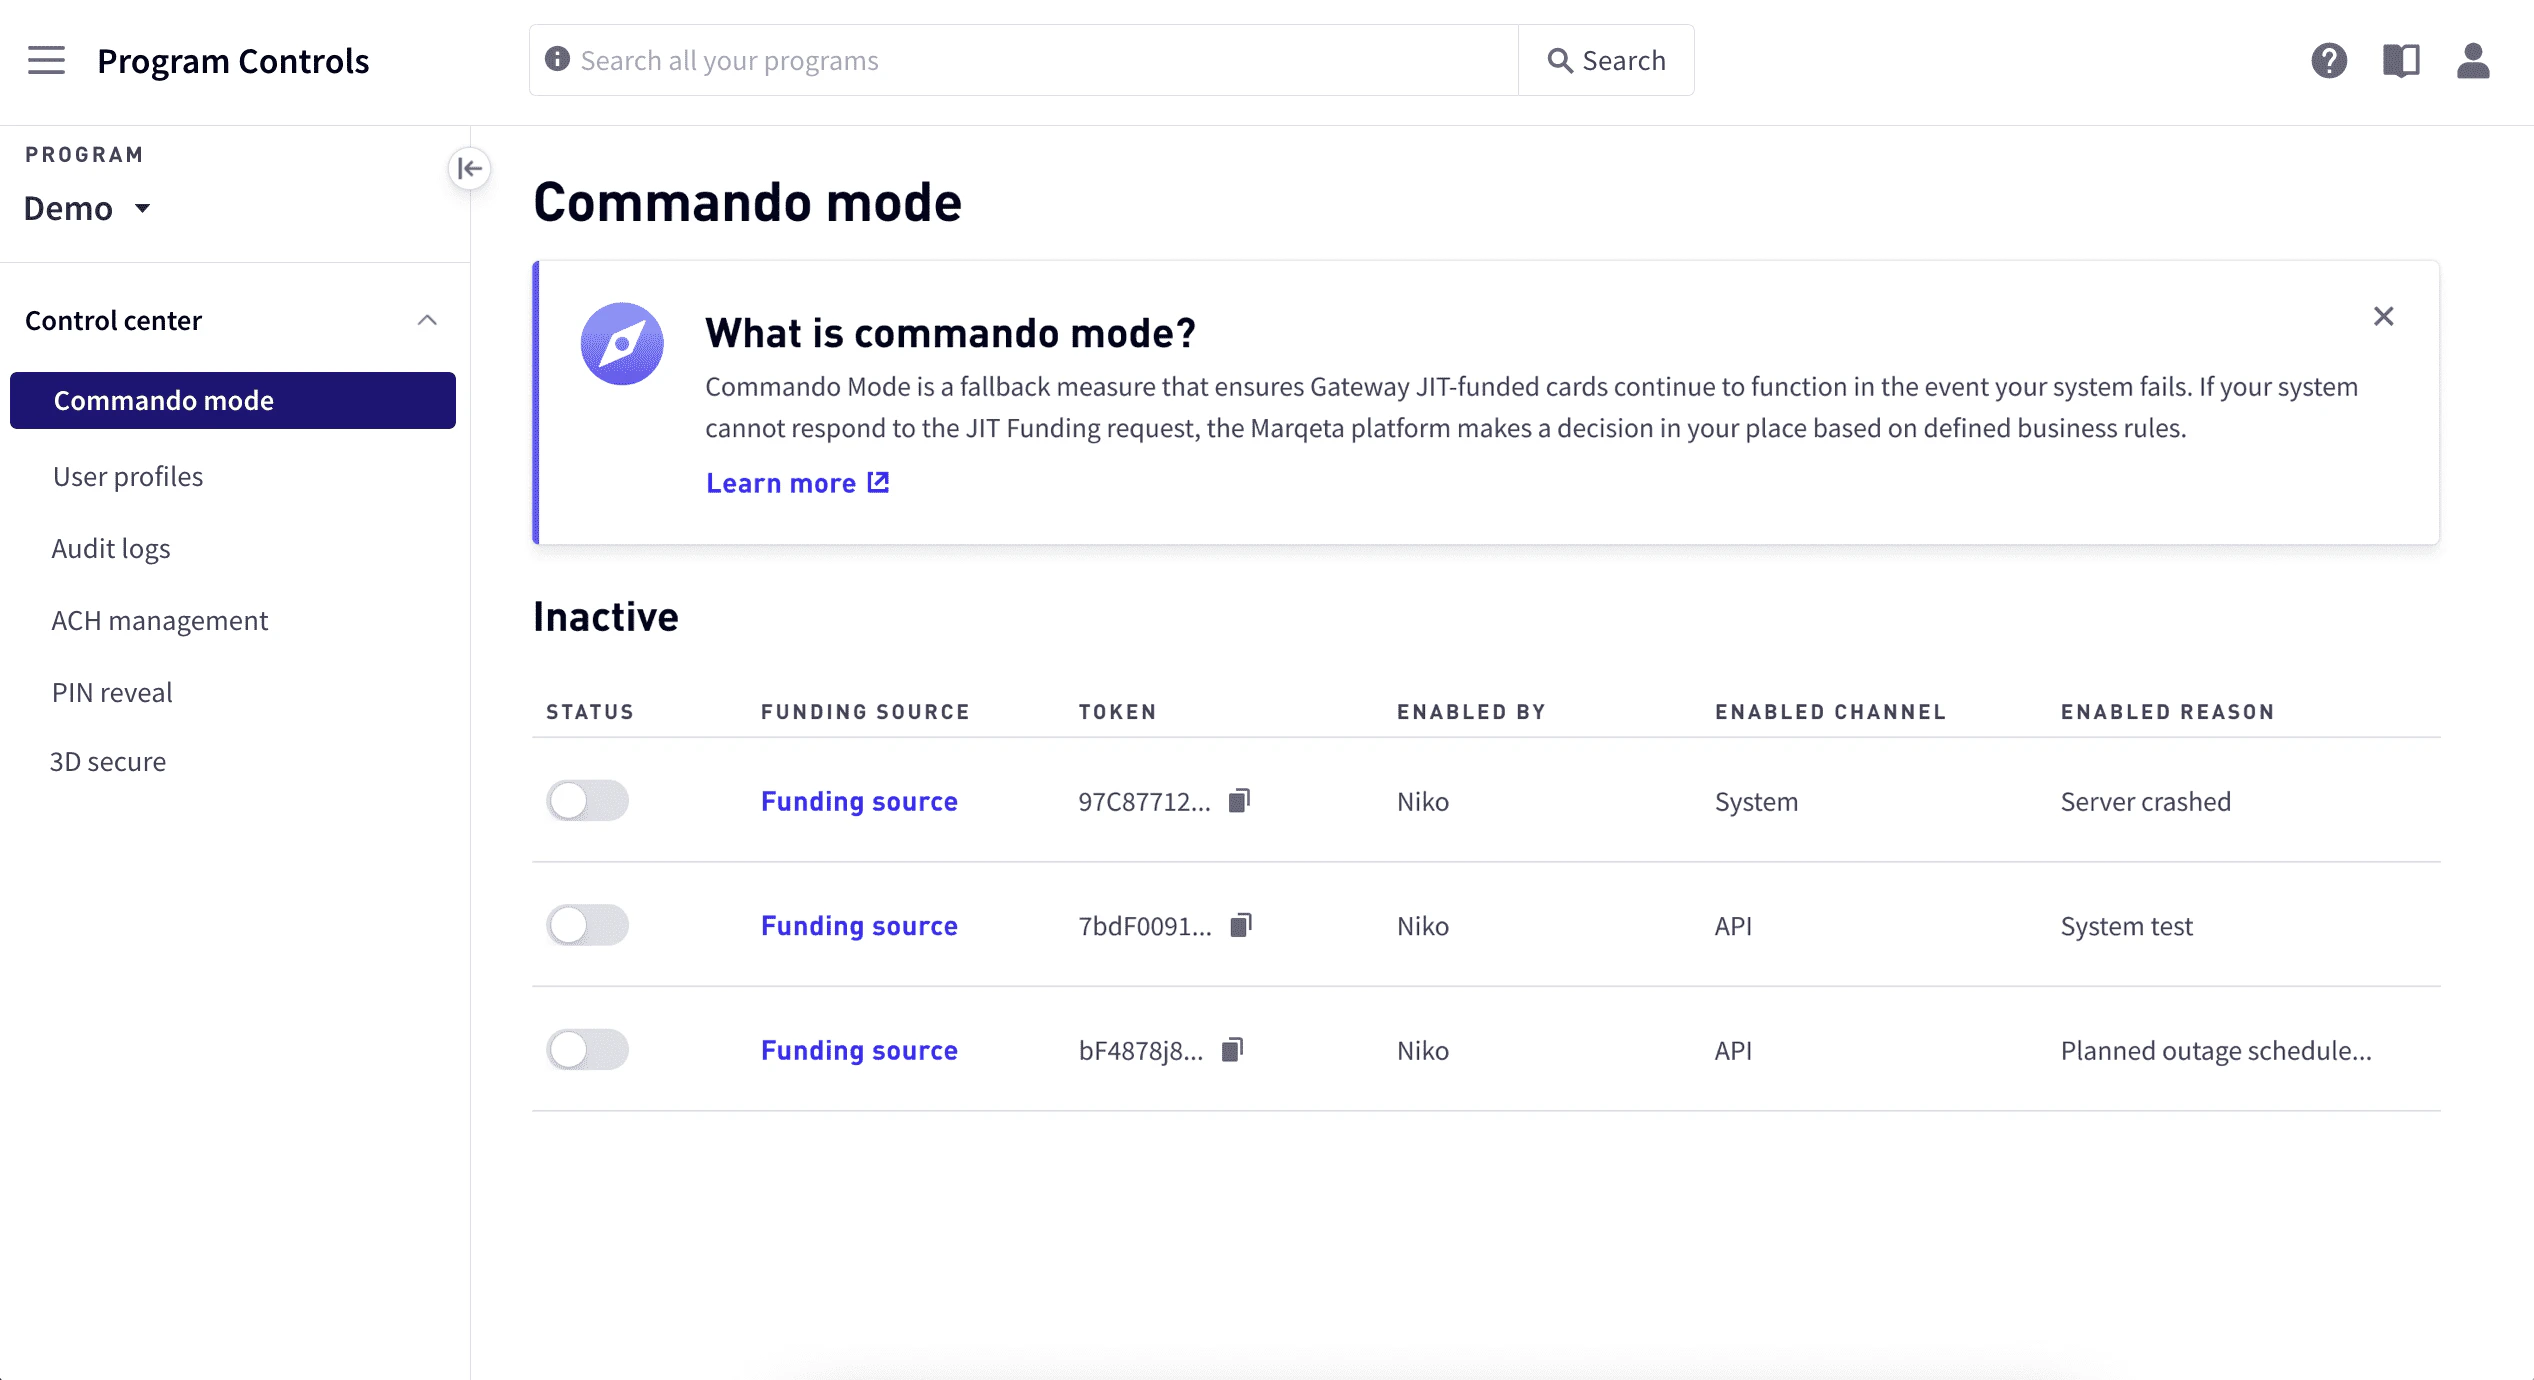Click the Search button
Viewport: 2534px width, 1380px height.
1606,60
